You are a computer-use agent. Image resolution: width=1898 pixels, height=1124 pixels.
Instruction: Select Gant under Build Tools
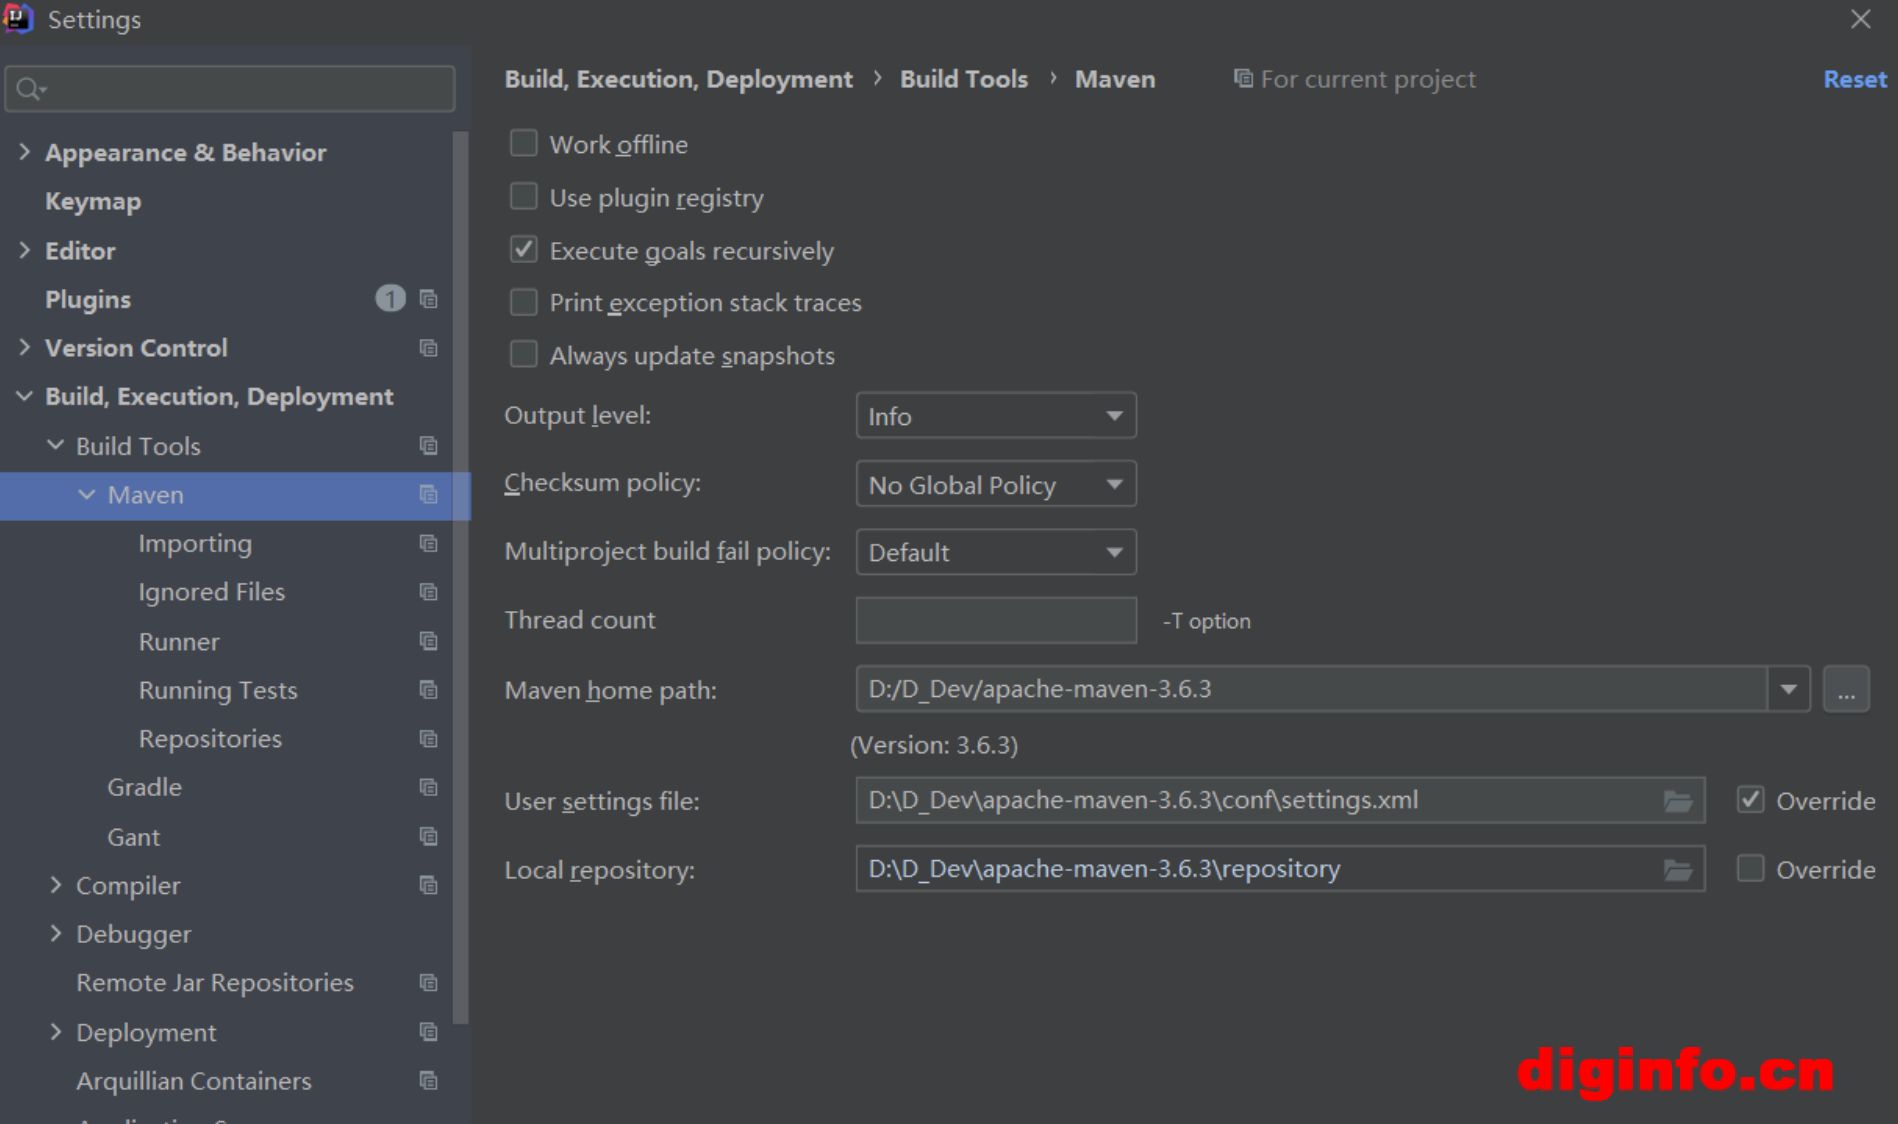coord(134,836)
